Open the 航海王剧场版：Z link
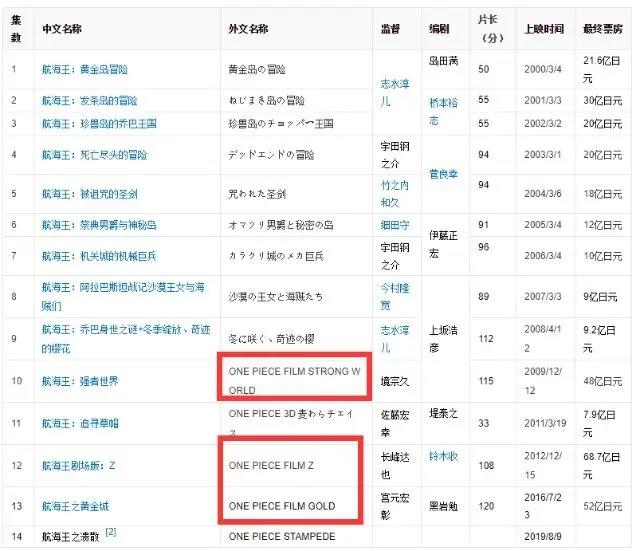 [x=78, y=466]
